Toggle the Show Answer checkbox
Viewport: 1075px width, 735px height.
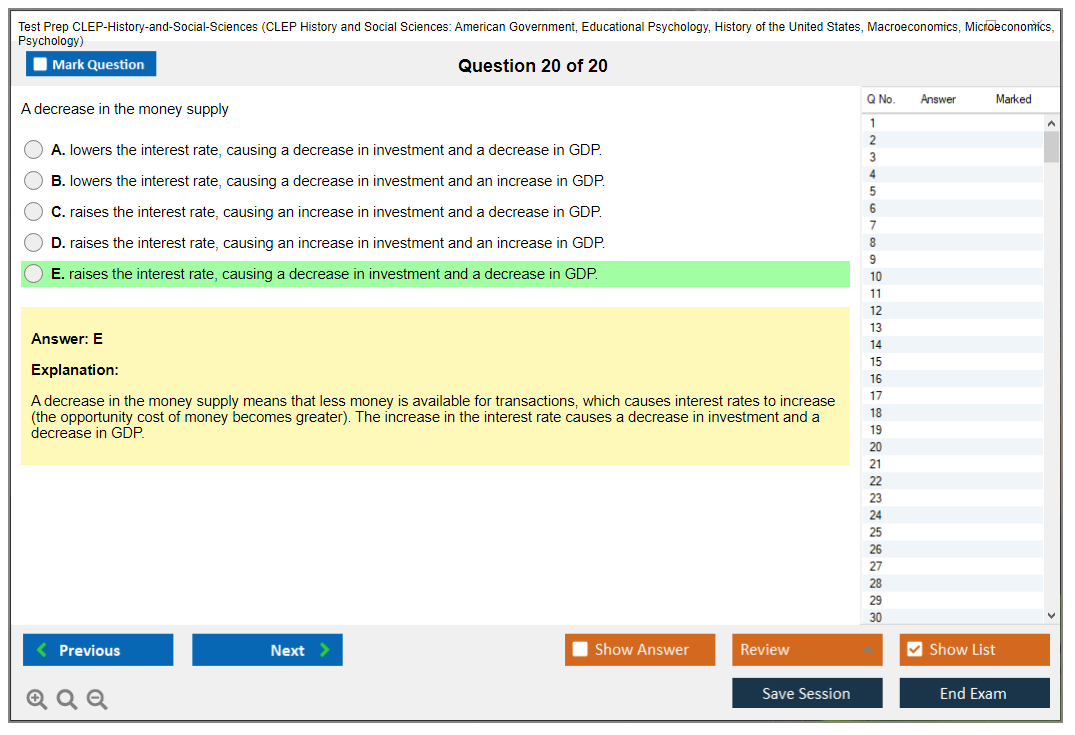[580, 650]
